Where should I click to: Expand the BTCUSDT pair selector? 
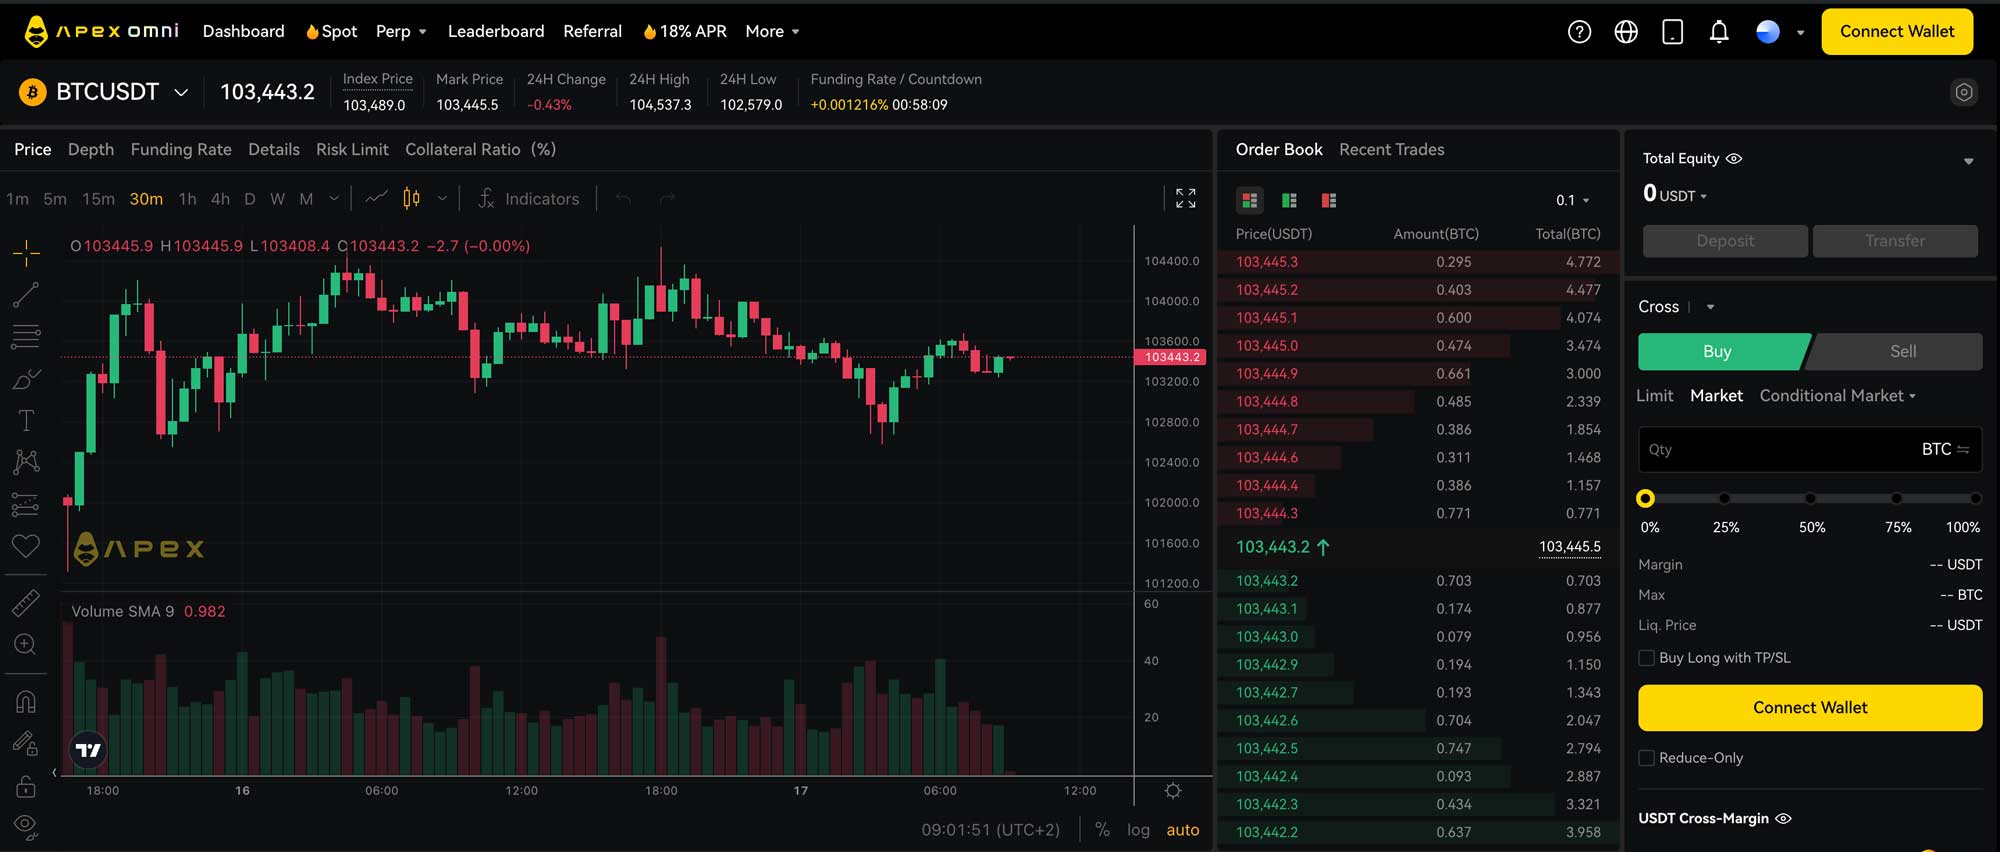tap(181, 92)
